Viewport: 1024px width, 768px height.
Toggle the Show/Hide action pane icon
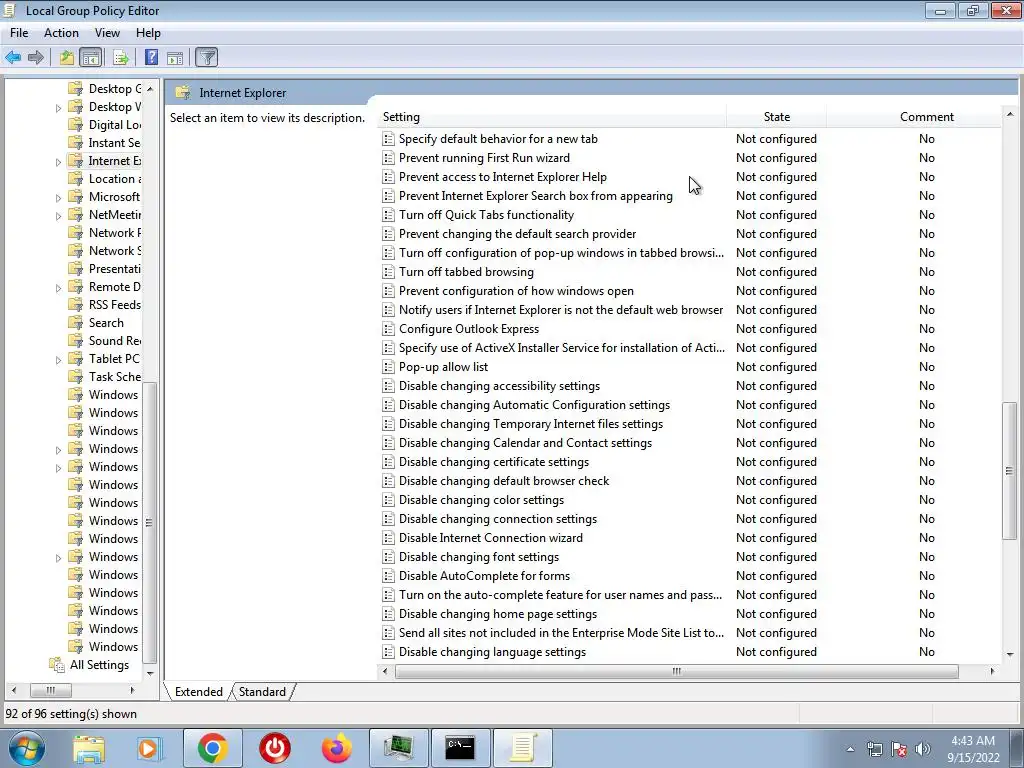pos(175,57)
